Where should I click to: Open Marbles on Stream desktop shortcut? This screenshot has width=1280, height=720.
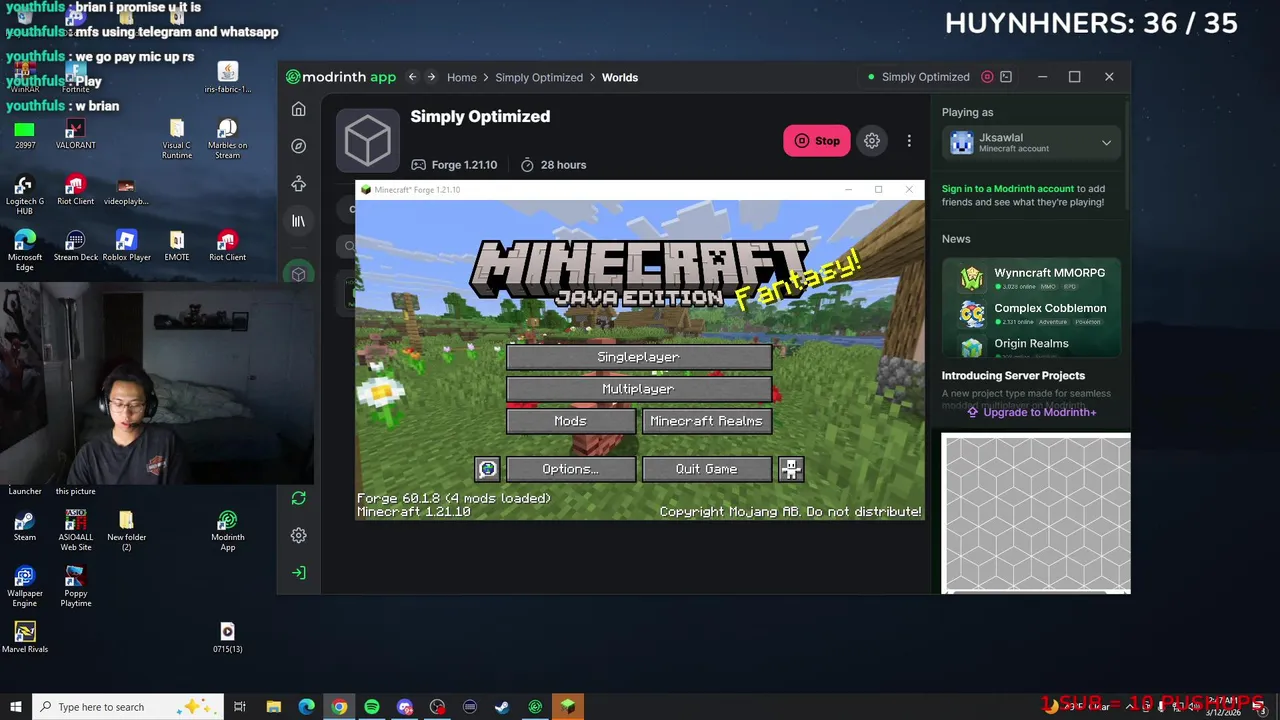coord(227,139)
